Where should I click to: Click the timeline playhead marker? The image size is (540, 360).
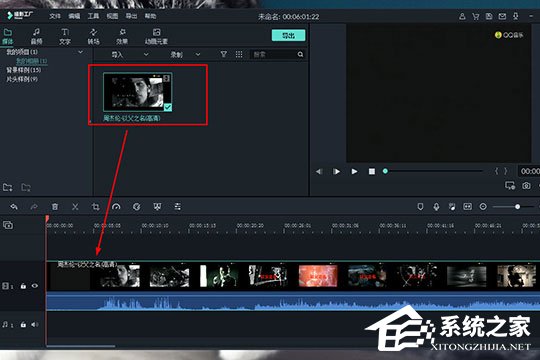[47, 219]
